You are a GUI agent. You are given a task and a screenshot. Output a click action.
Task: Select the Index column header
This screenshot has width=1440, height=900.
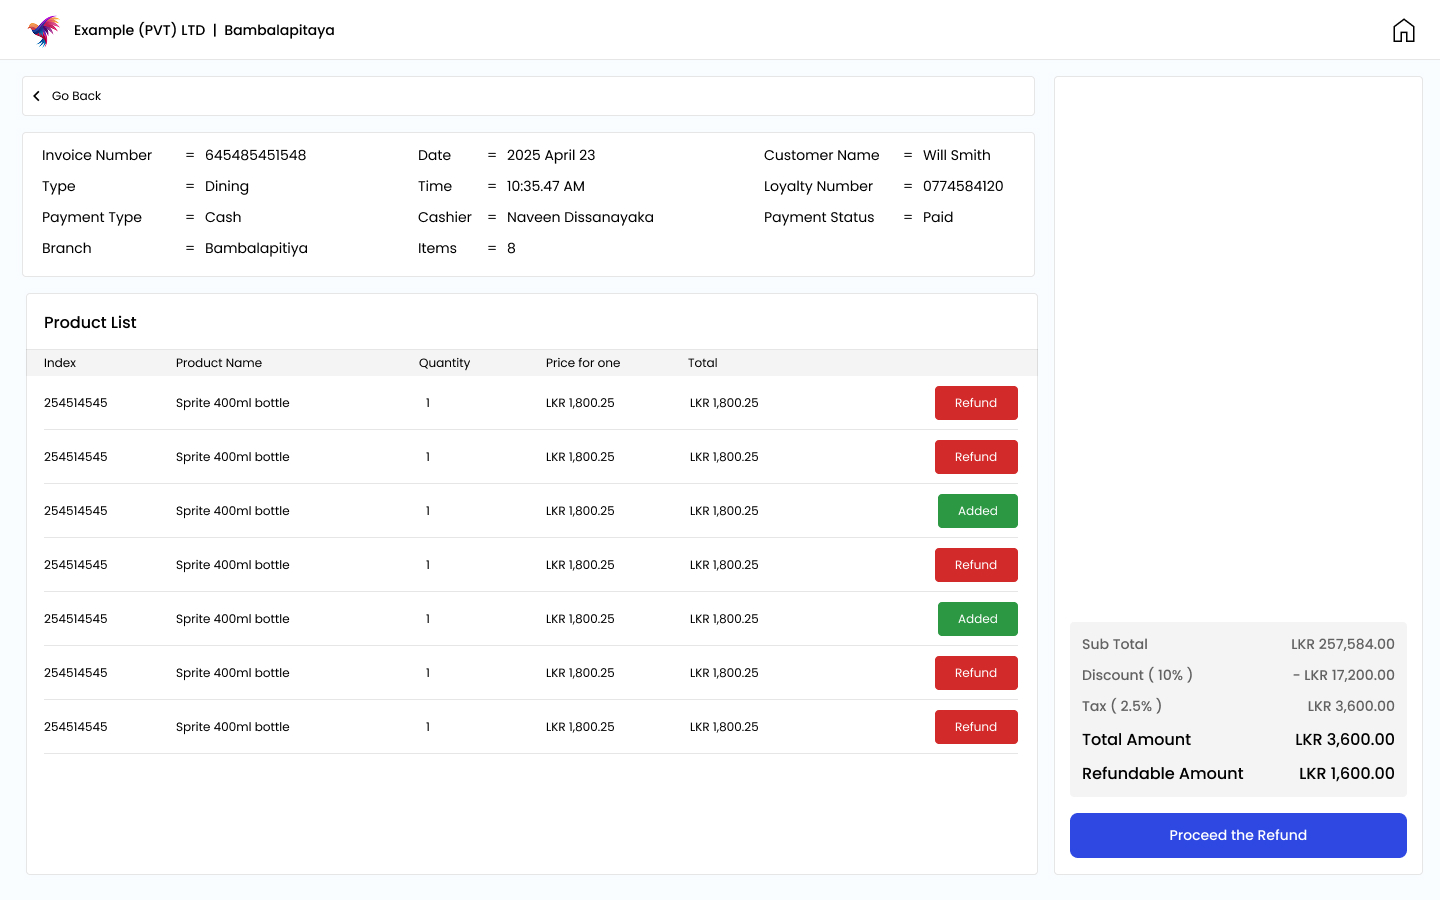[x=60, y=363]
